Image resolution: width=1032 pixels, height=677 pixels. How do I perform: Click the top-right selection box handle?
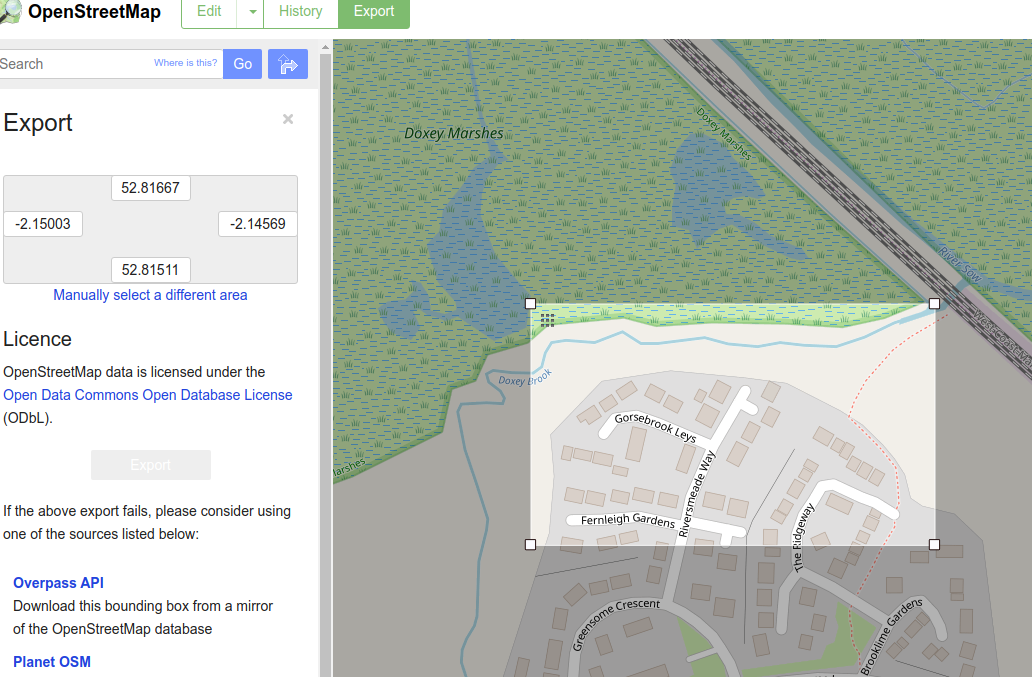point(934,303)
